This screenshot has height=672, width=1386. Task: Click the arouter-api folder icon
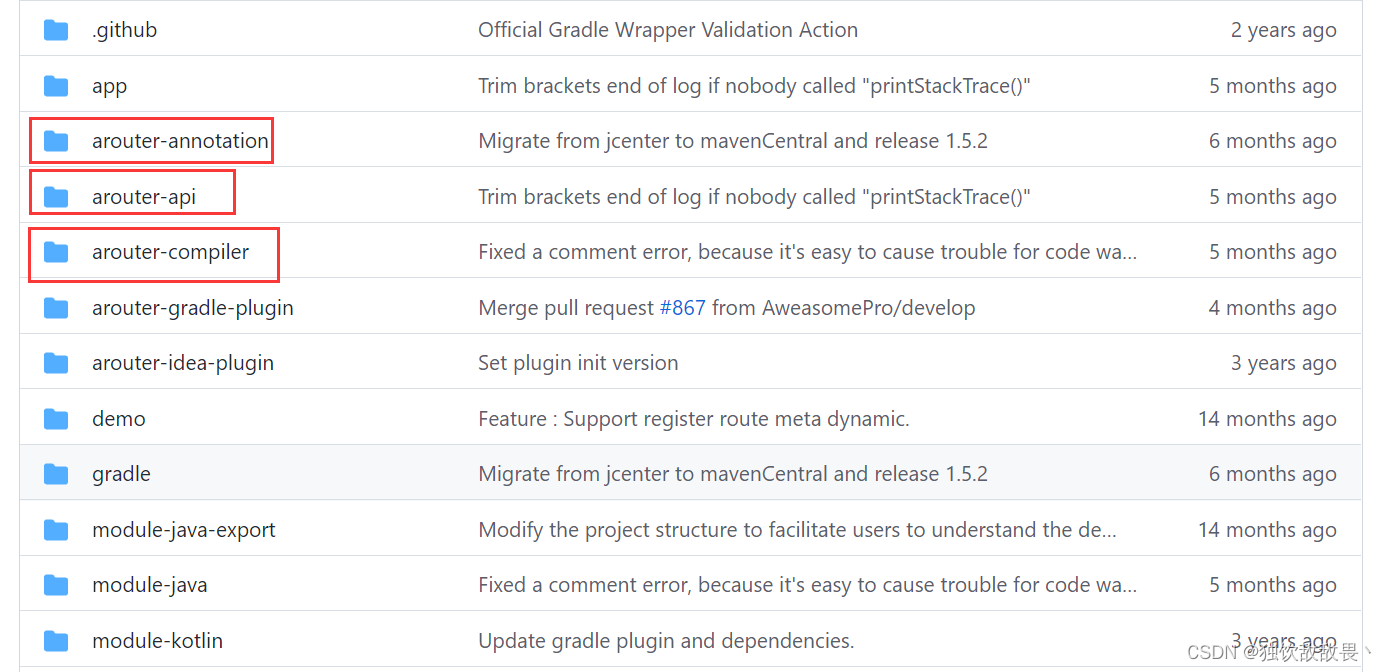(x=56, y=197)
